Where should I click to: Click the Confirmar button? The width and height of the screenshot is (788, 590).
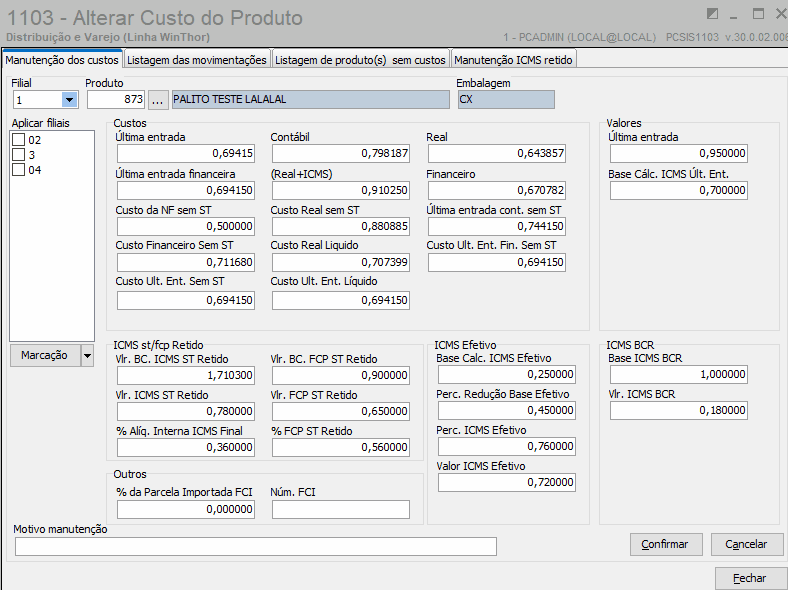pos(664,544)
